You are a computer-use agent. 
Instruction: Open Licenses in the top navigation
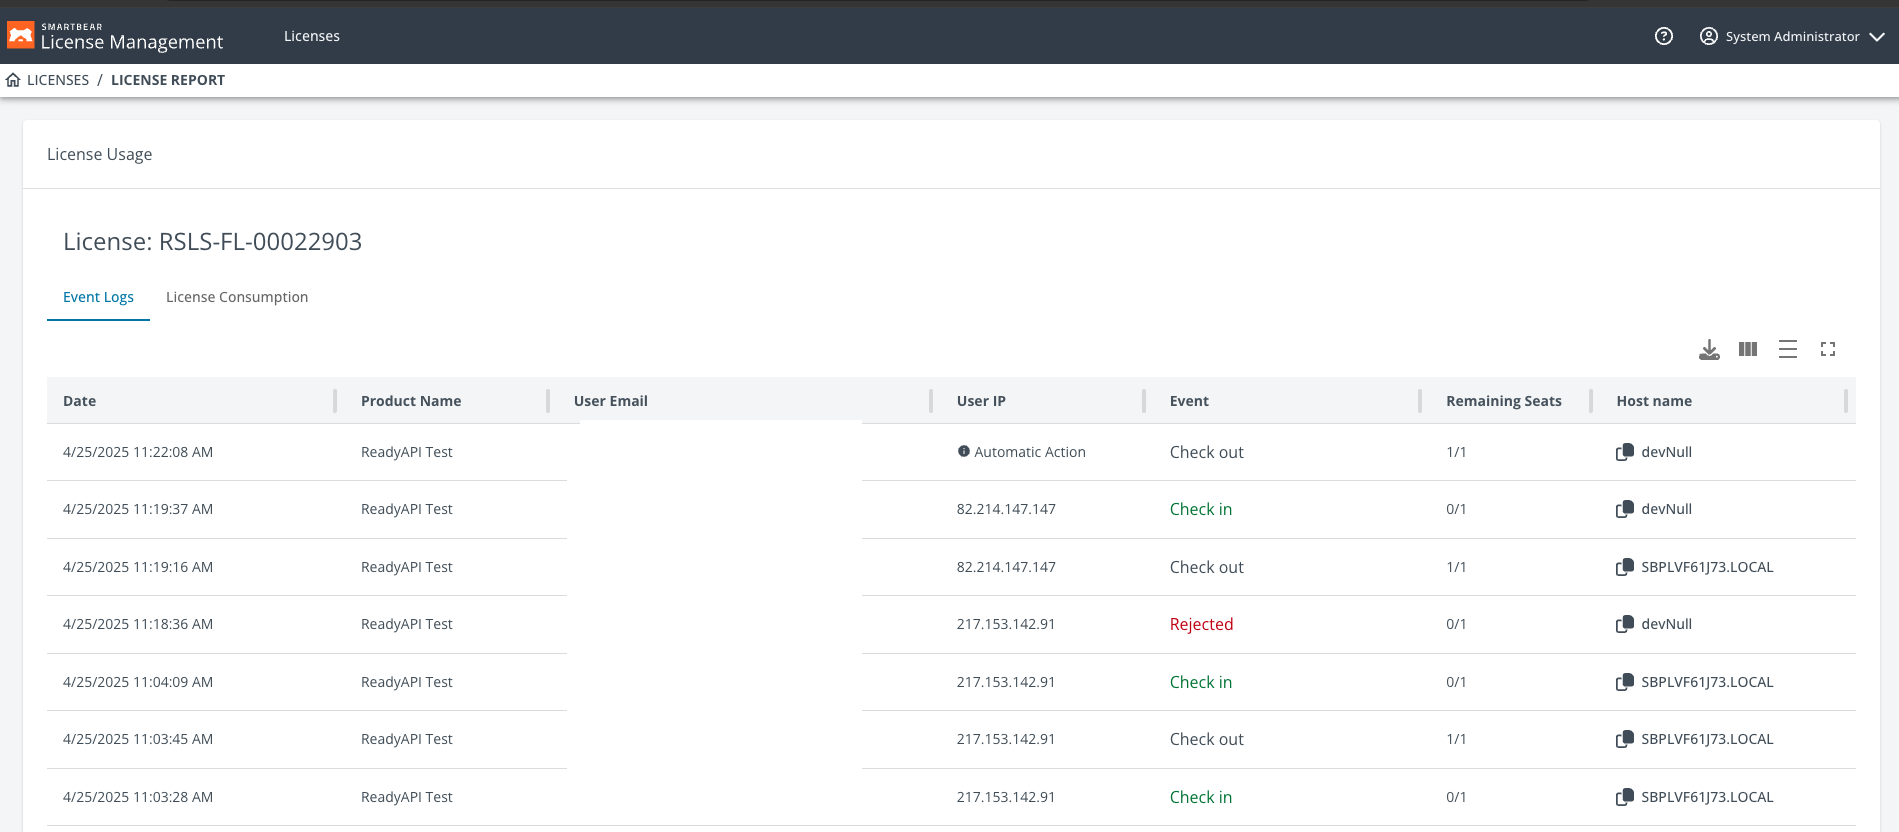point(312,36)
